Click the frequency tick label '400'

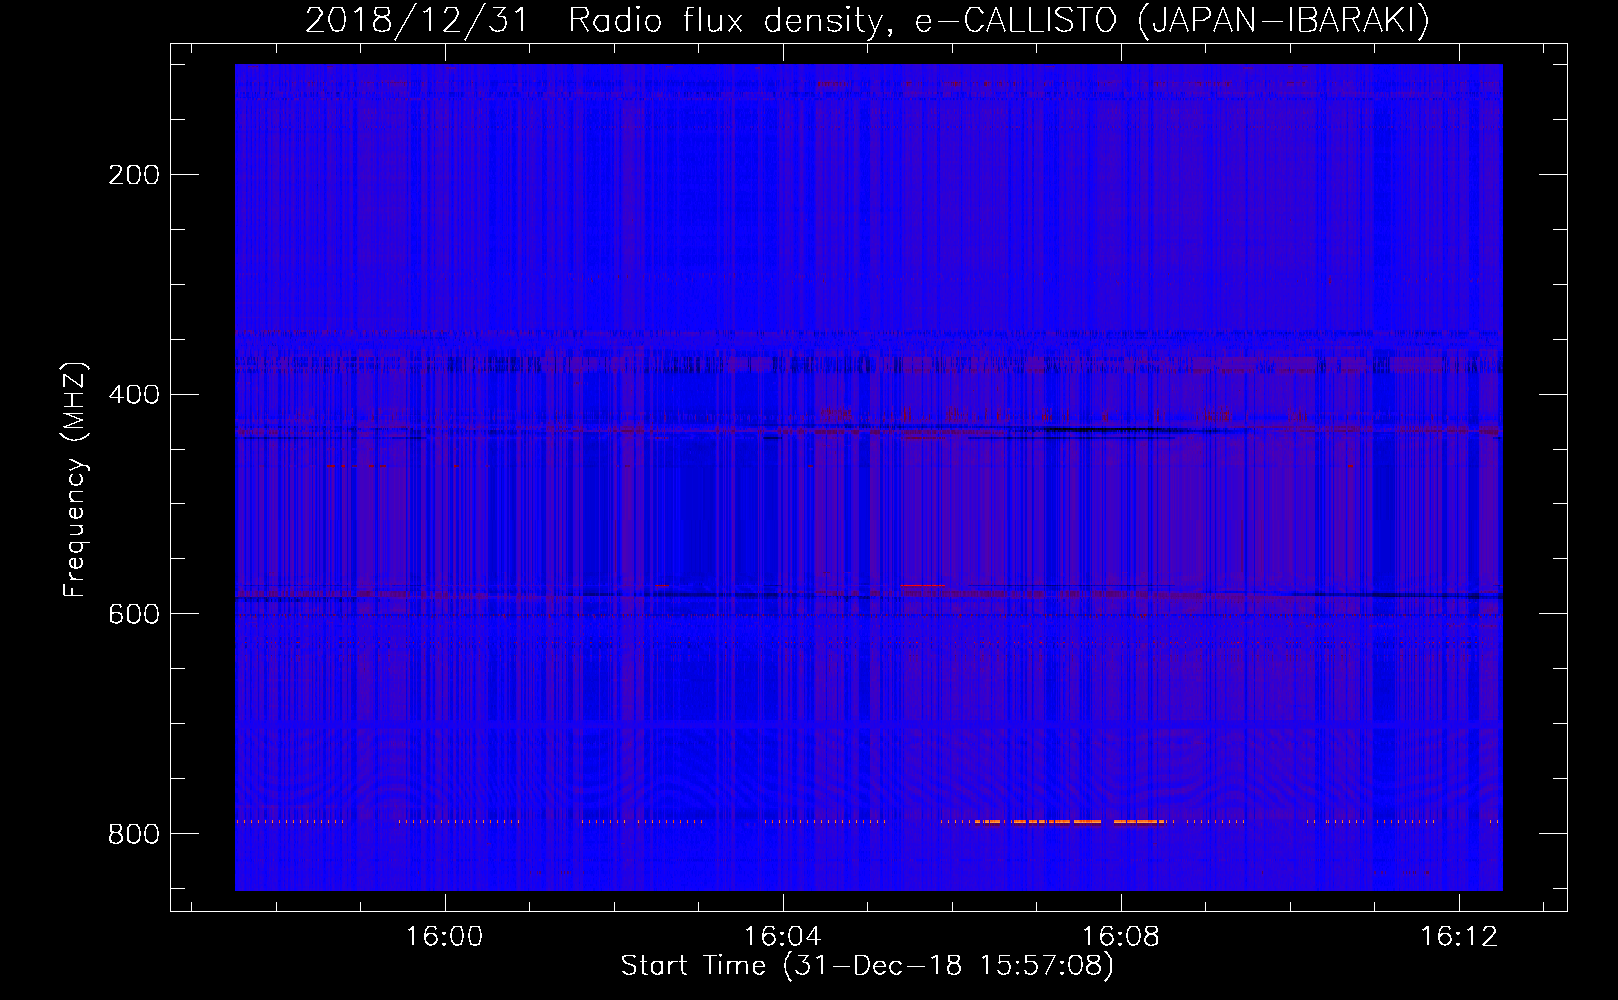134,395
